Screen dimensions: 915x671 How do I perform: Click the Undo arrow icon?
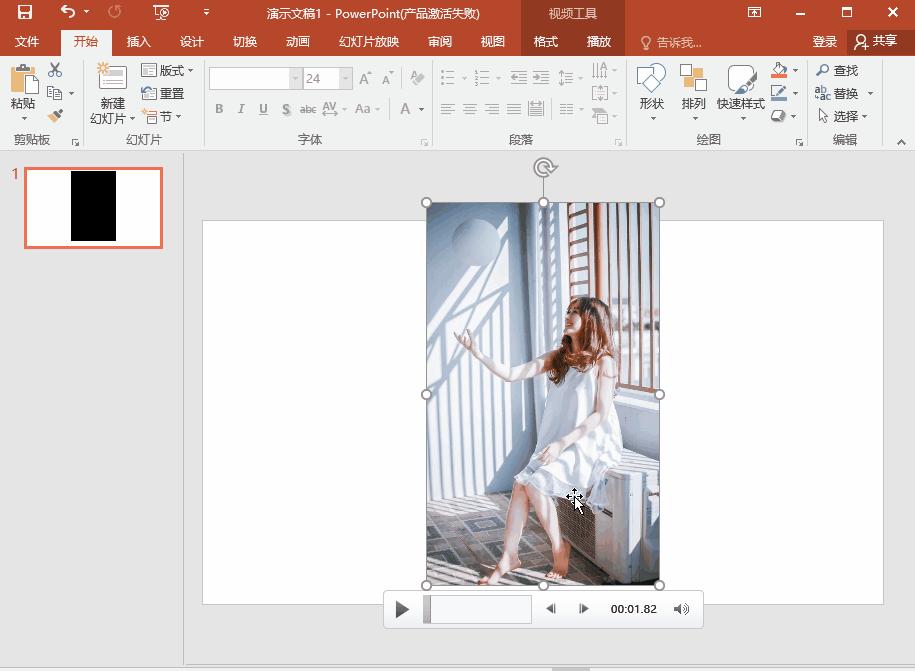pyautogui.click(x=67, y=13)
